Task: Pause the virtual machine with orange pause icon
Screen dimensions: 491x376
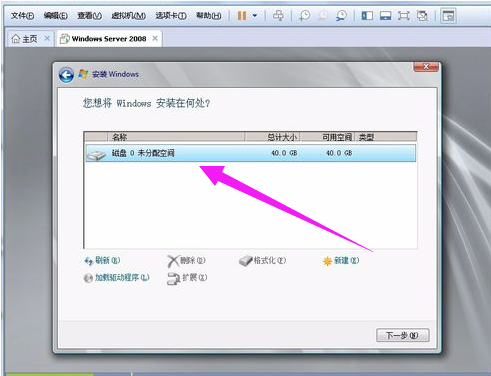Action: pyautogui.click(x=242, y=16)
